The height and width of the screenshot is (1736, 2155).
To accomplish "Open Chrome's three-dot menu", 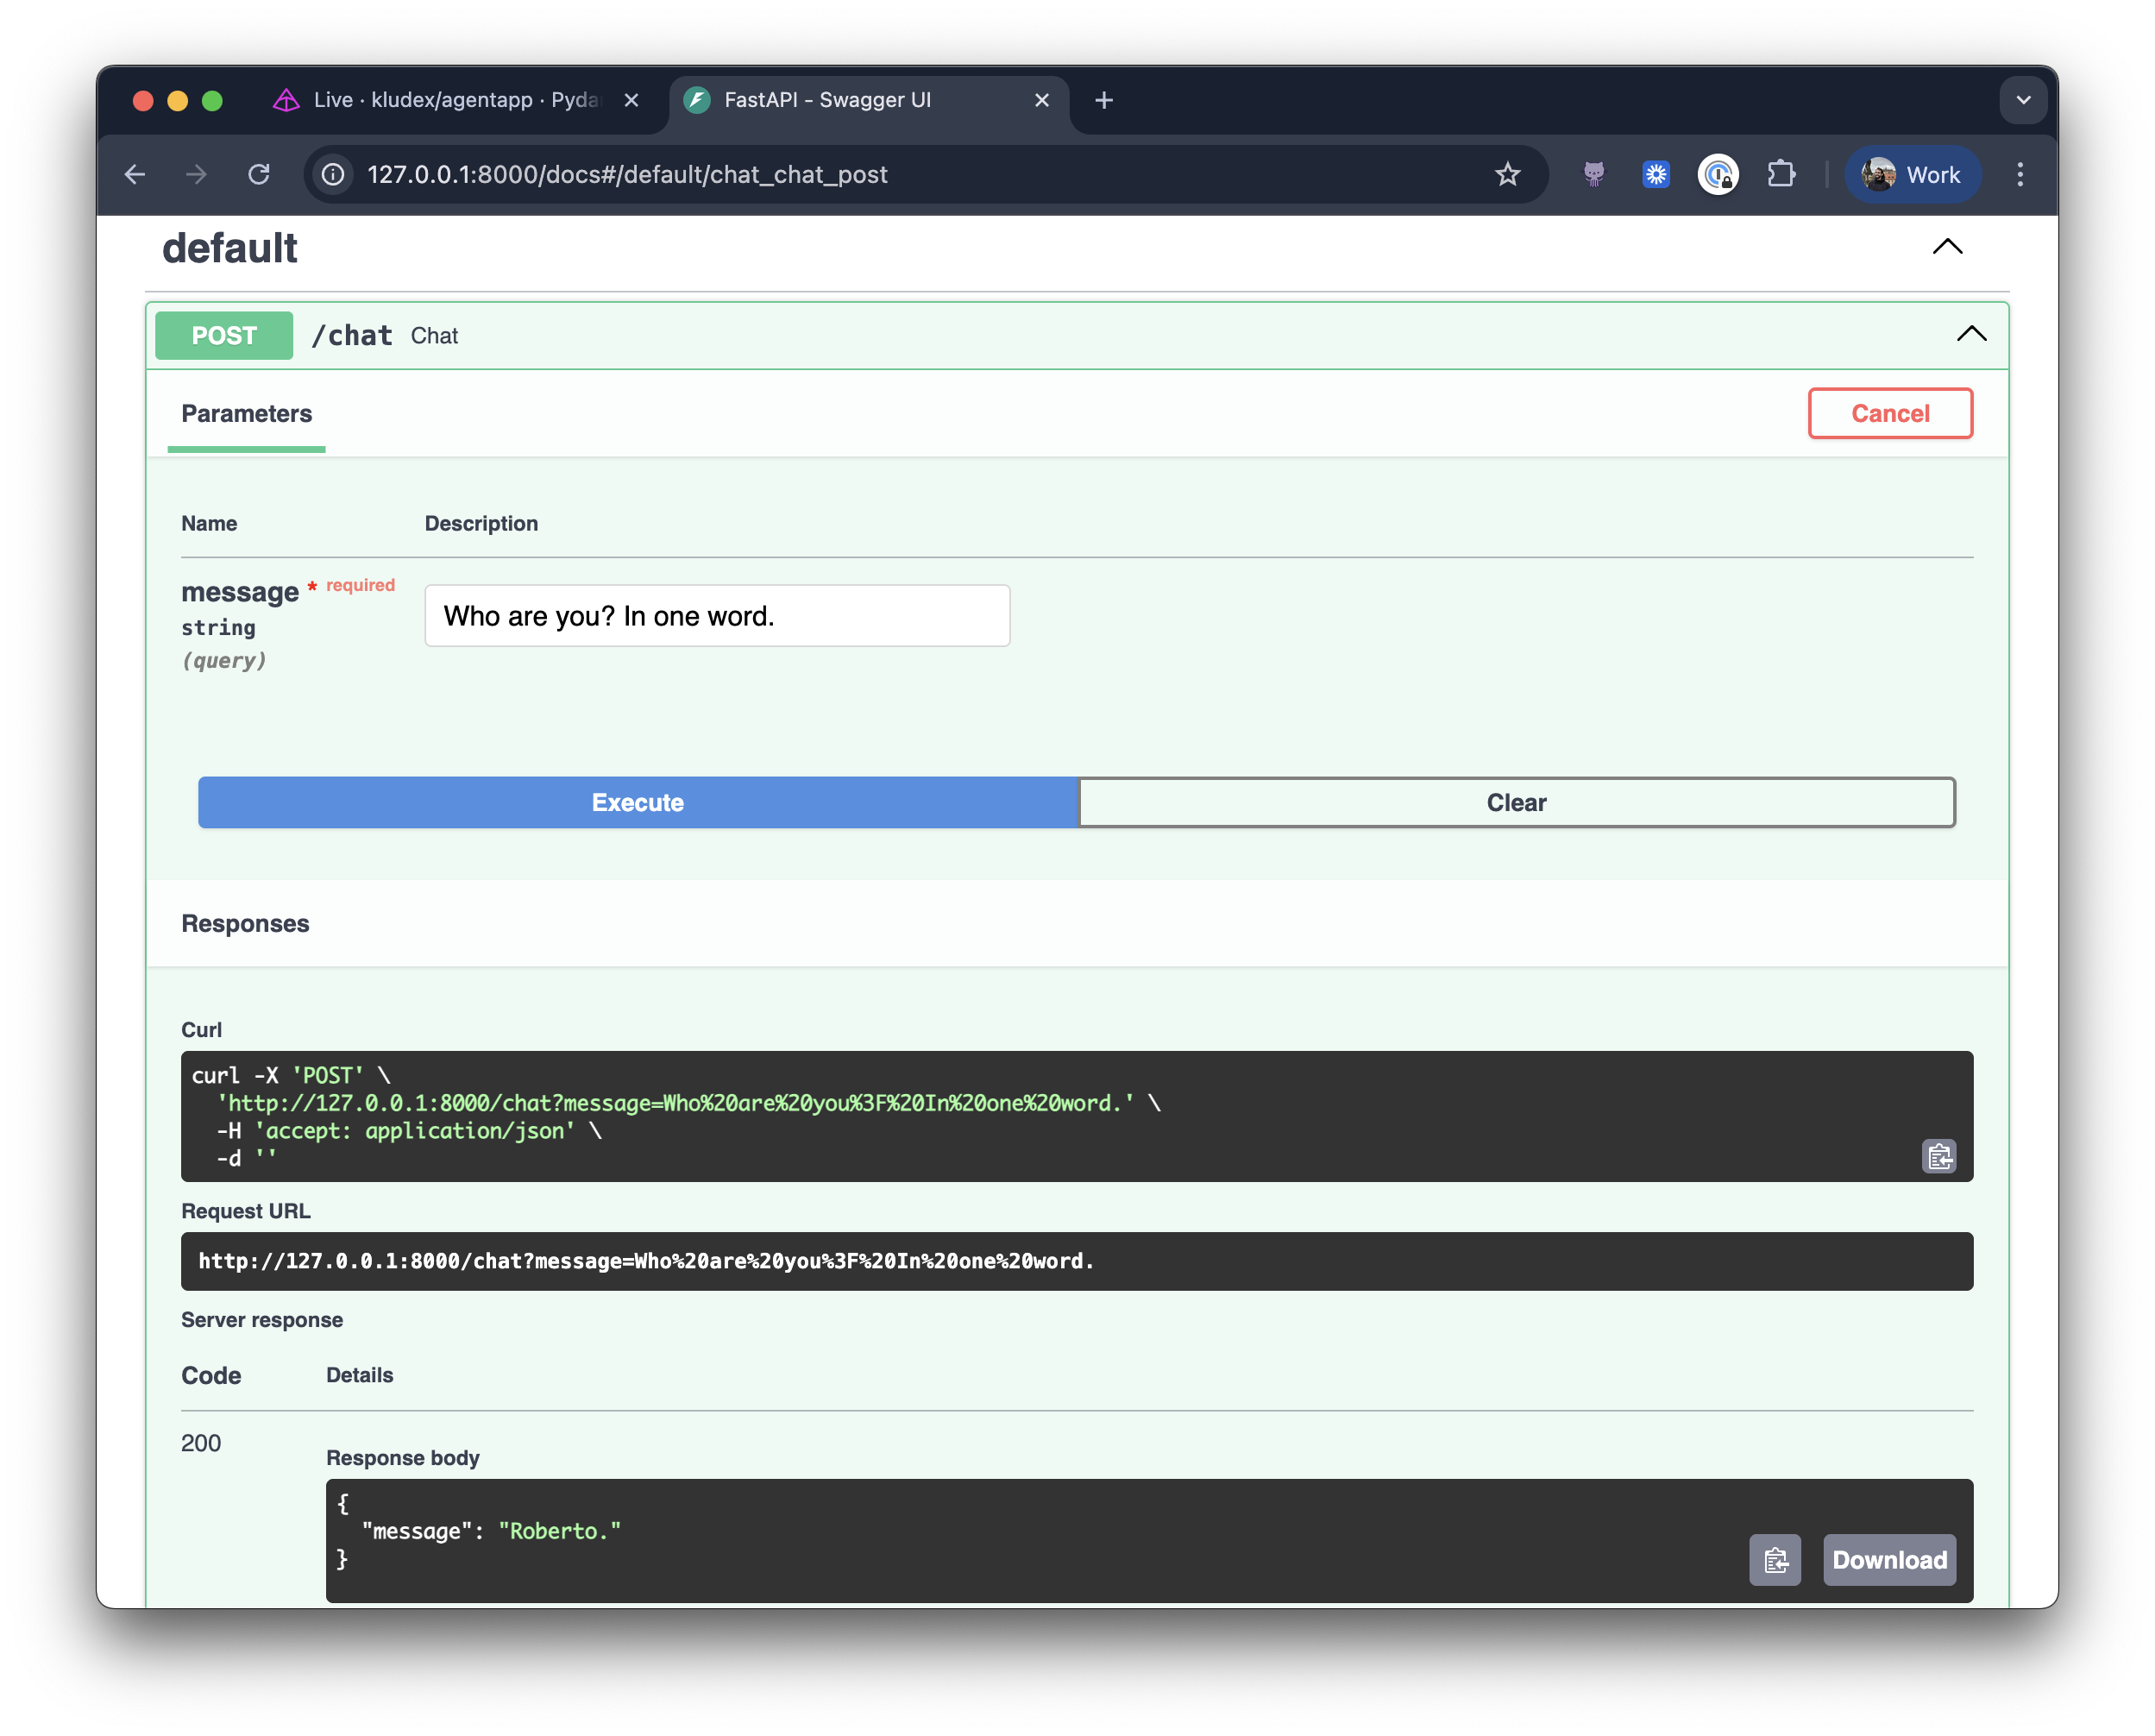I will (2020, 174).
